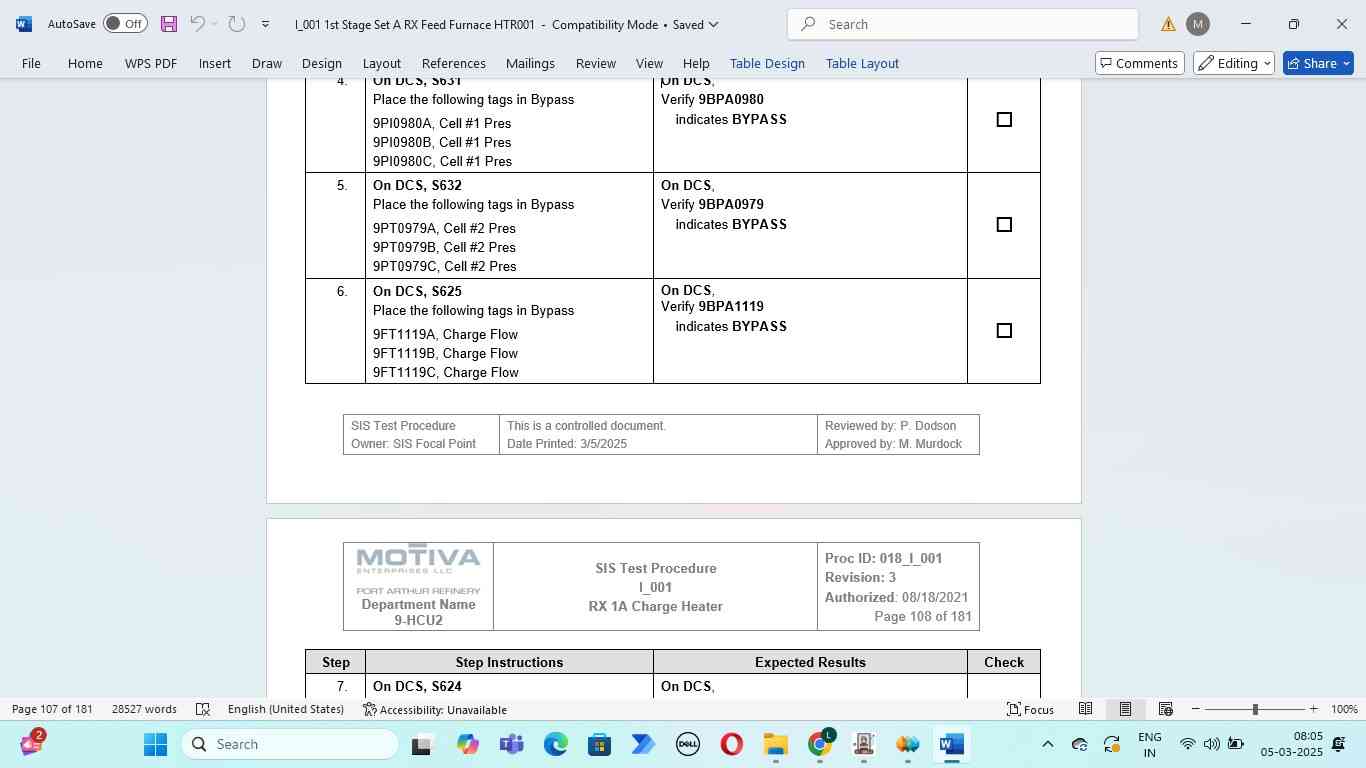Click the Redo arrow icon
The width and height of the screenshot is (1366, 768).
pyautogui.click(x=236, y=24)
